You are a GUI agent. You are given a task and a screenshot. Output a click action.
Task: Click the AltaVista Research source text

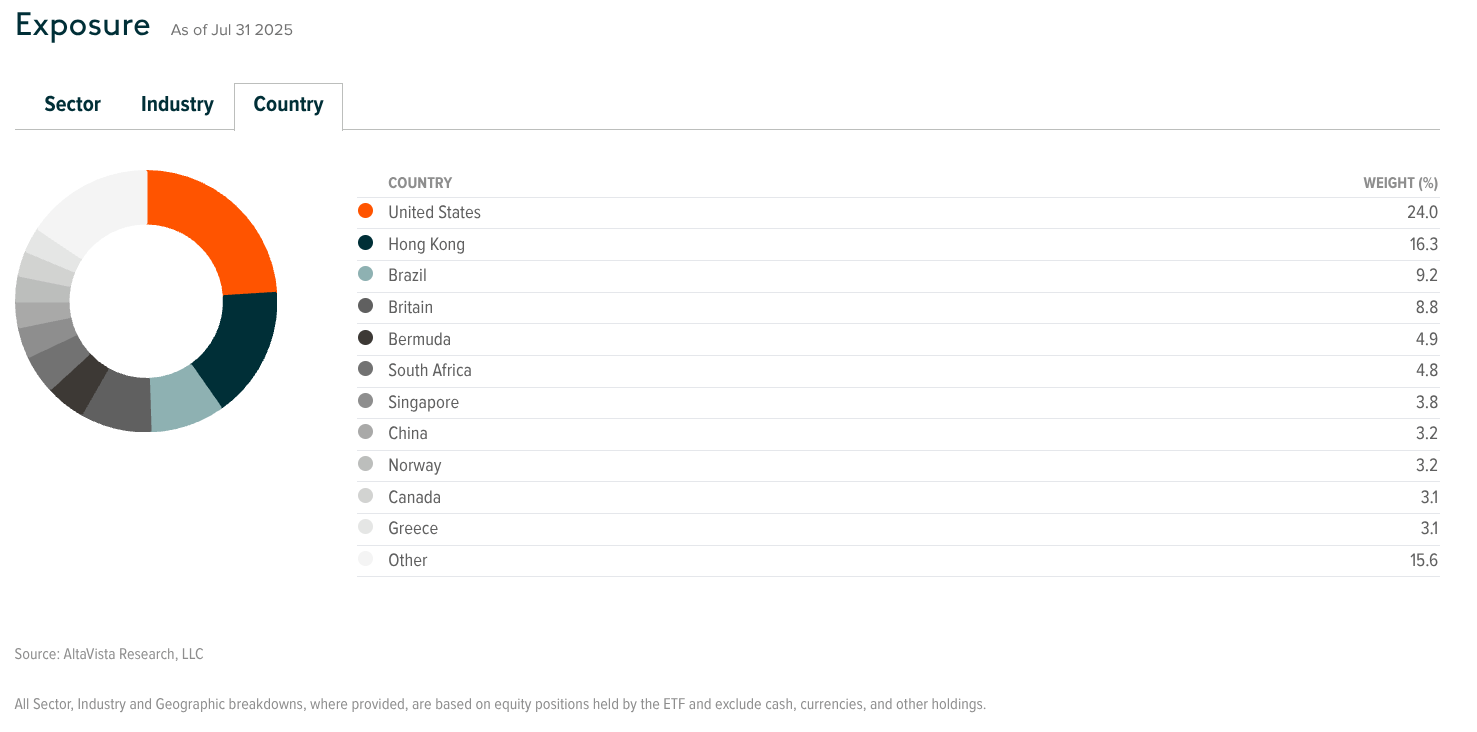(109, 654)
